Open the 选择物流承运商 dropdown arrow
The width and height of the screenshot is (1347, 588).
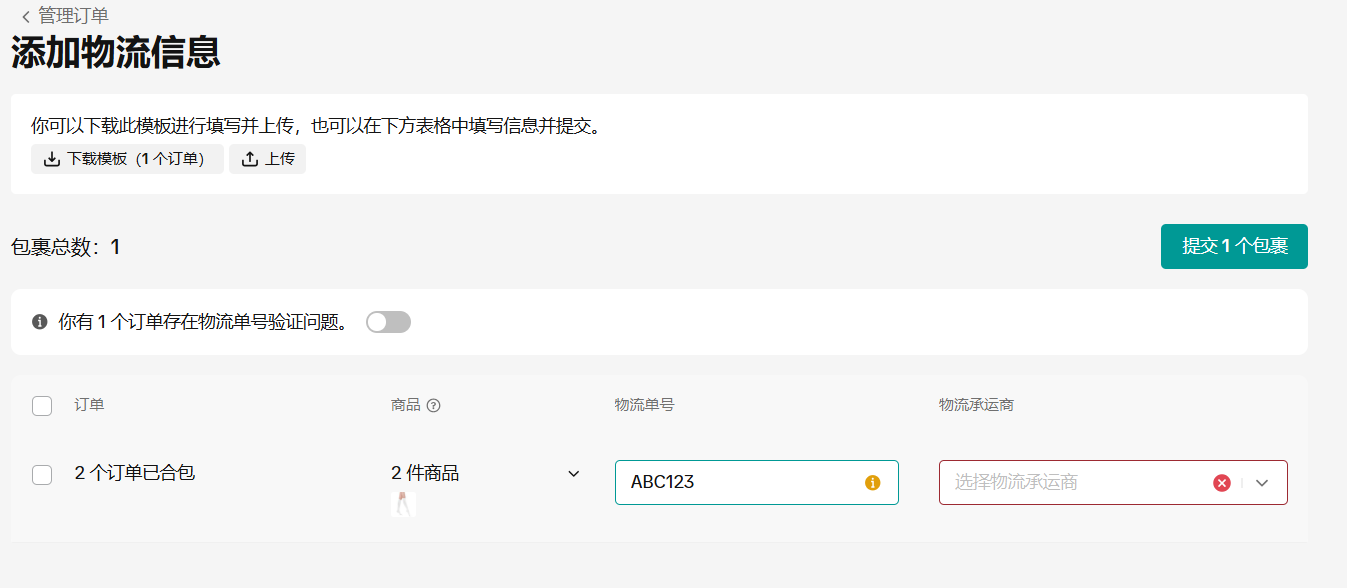[1262, 483]
